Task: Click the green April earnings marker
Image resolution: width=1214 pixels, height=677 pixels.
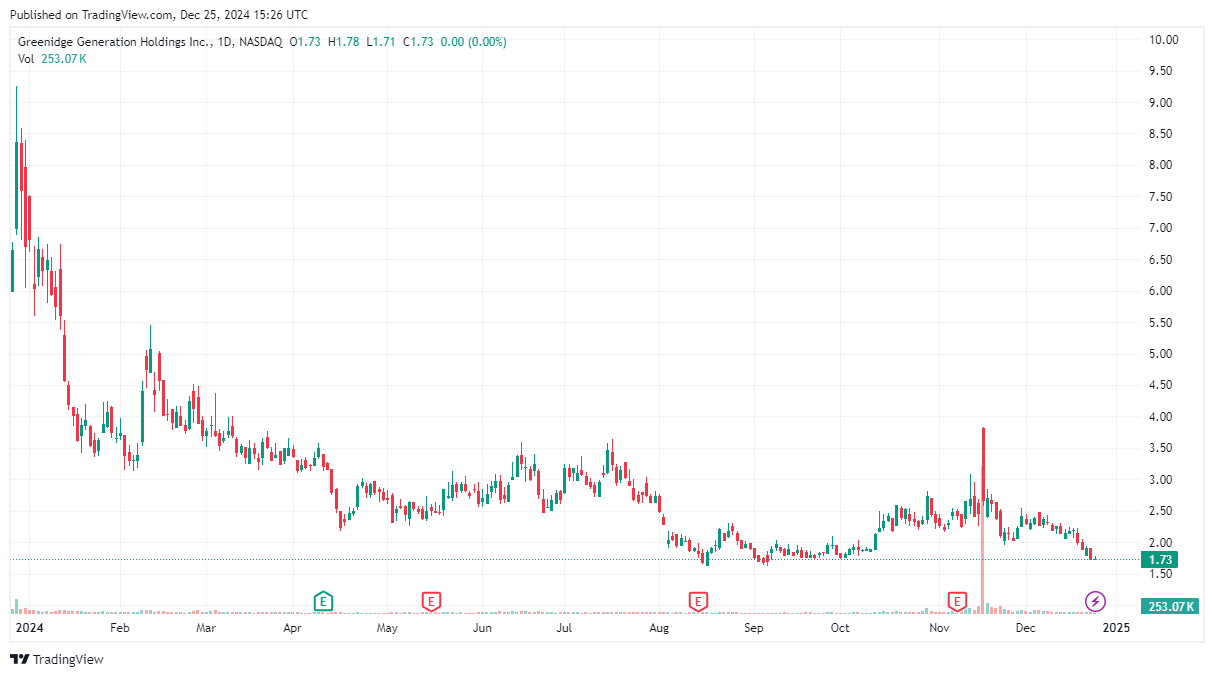Action: [323, 601]
